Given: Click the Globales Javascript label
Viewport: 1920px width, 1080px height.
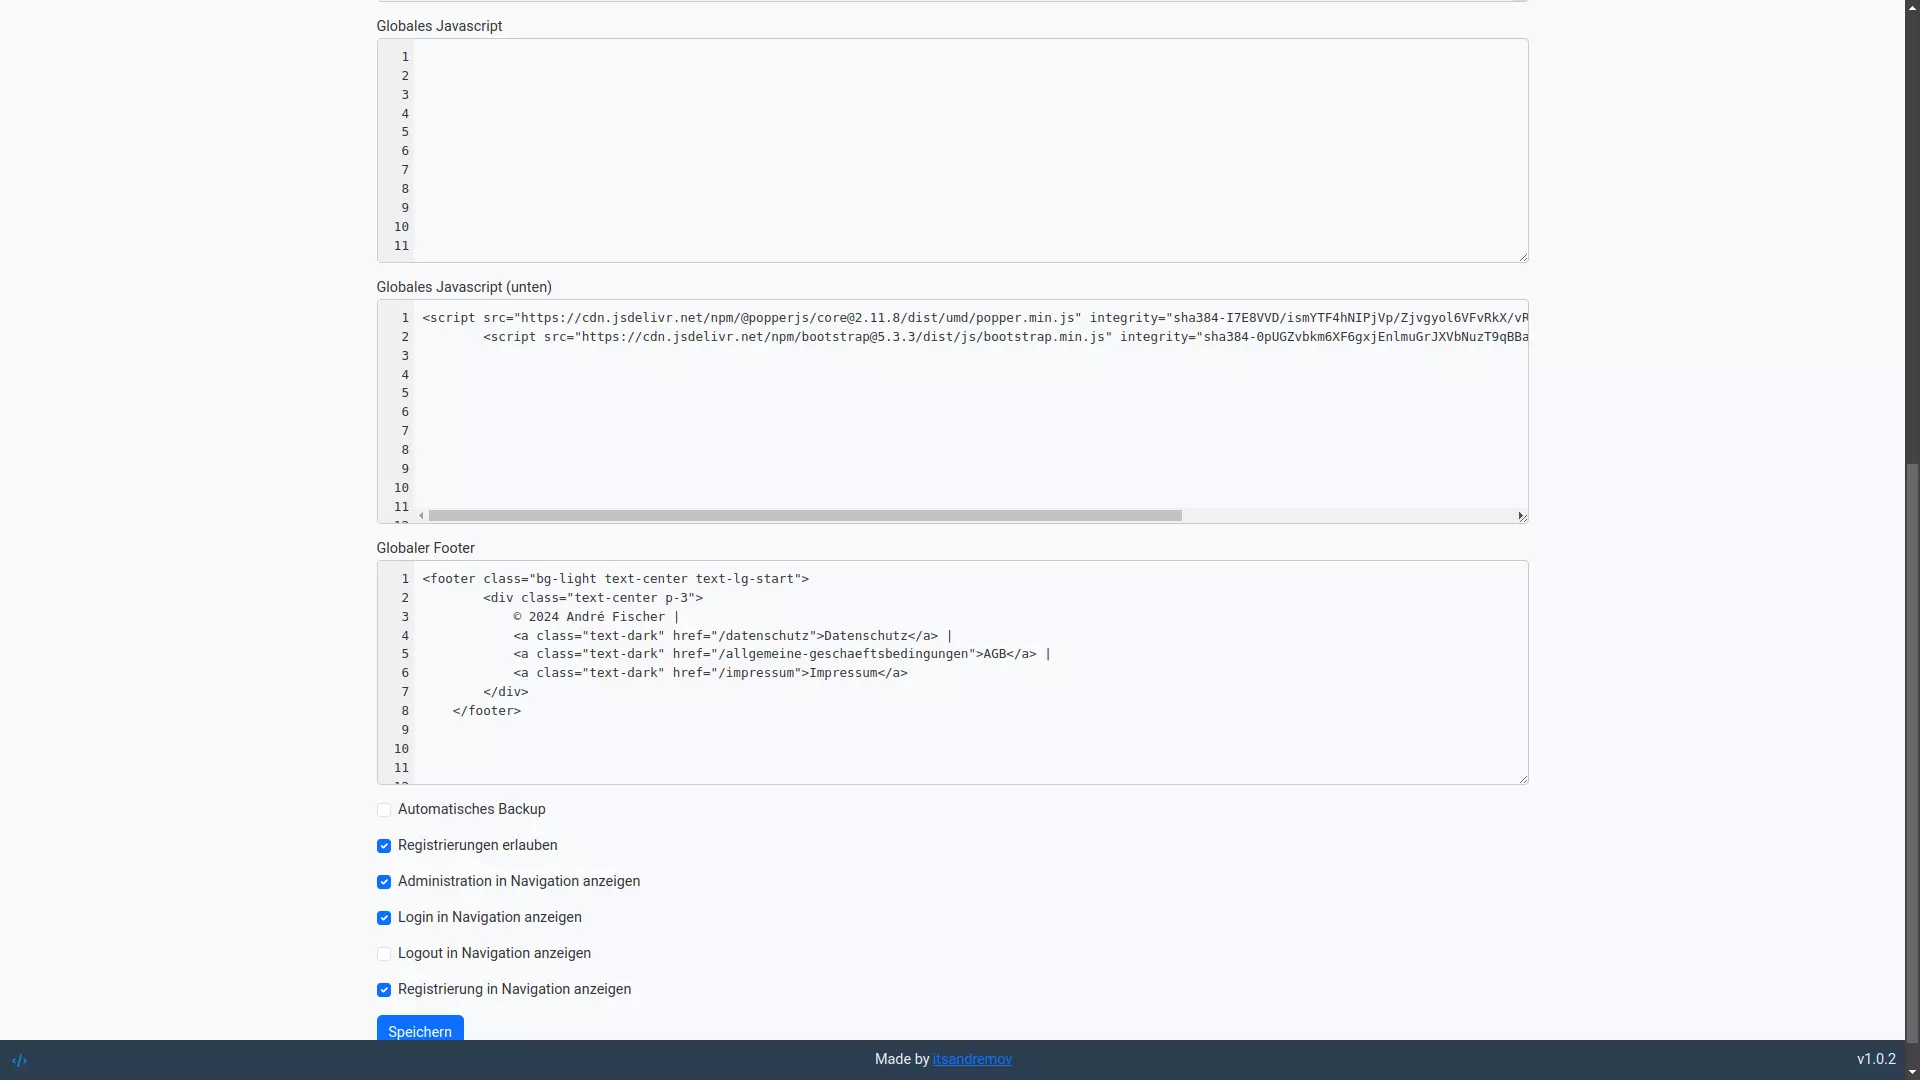Looking at the screenshot, I should click(x=439, y=26).
